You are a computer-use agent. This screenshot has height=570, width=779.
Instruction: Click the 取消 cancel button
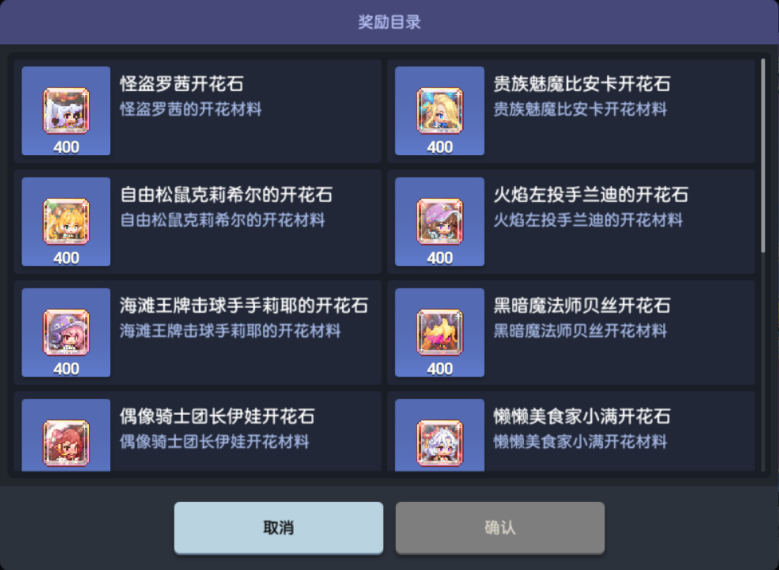click(279, 528)
